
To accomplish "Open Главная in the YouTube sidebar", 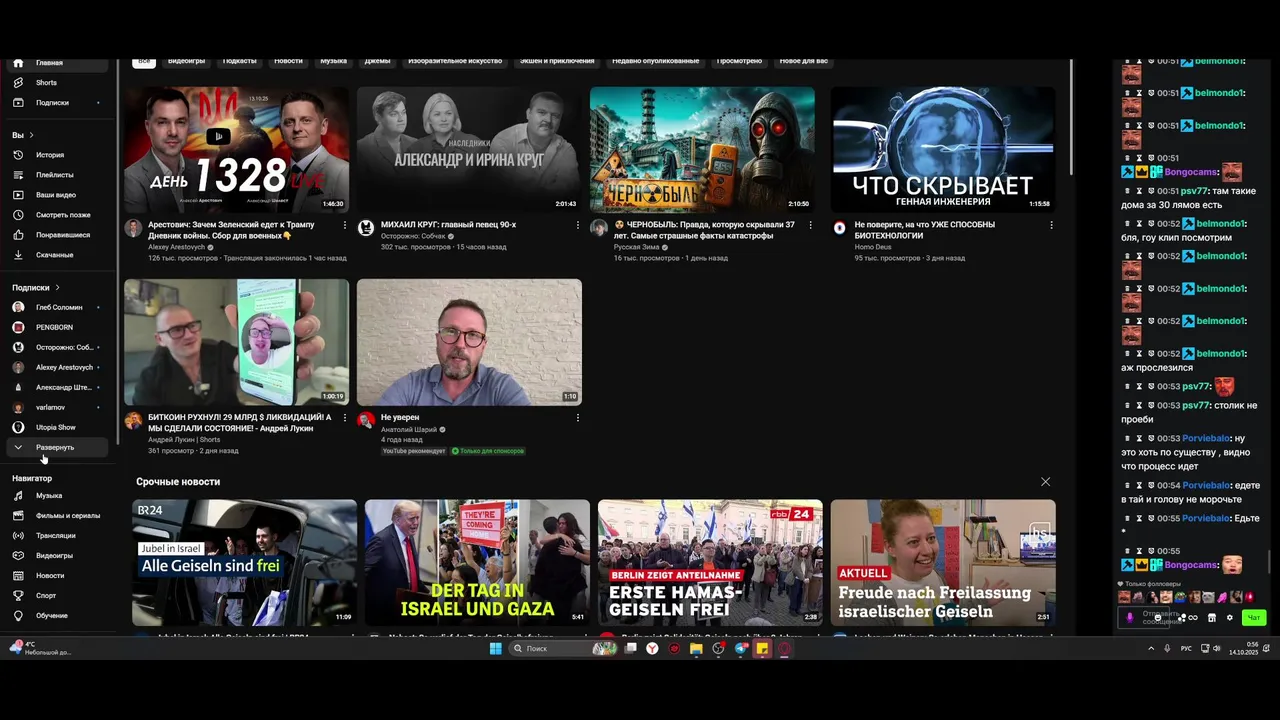I will (x=57, y=63).
